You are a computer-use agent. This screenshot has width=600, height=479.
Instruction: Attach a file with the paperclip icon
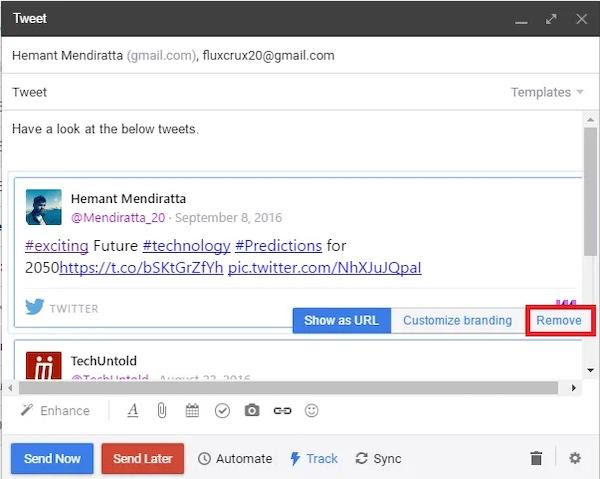tap(162, 411)
